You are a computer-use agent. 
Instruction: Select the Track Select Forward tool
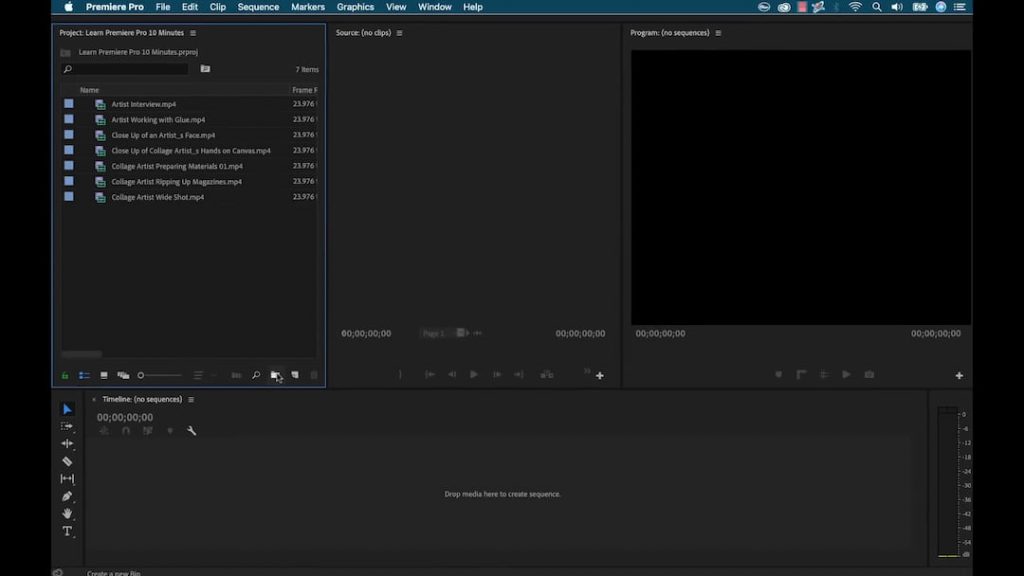[x=67, y=426]
